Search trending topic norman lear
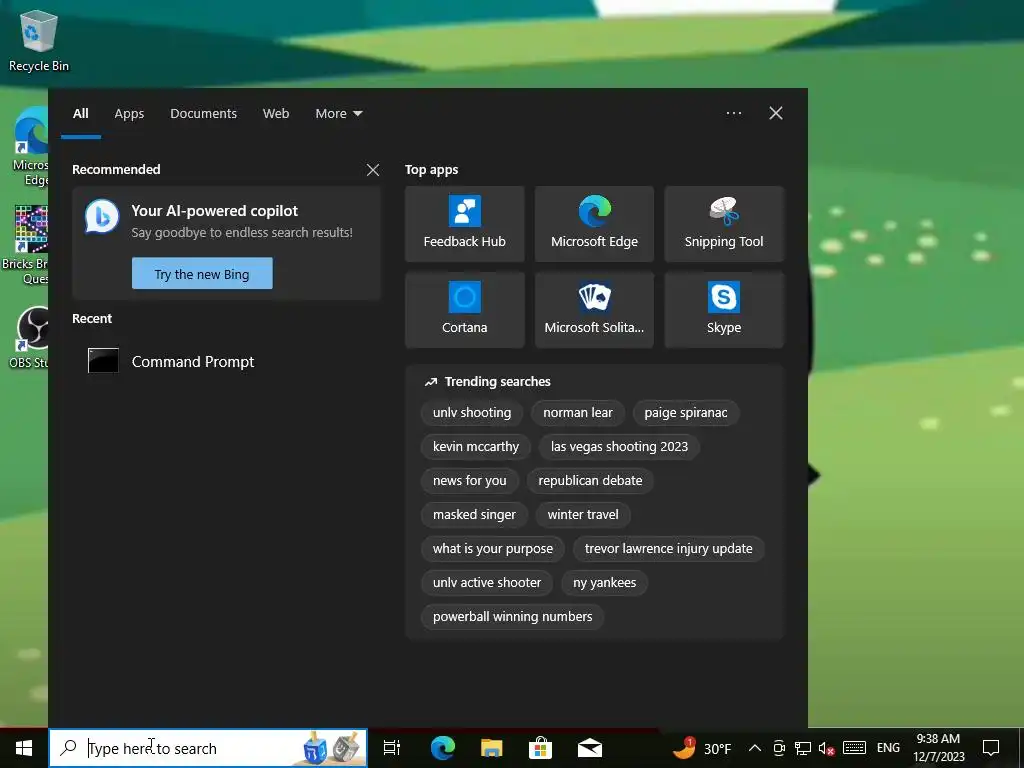This screenshot has height=768, width=1024. 578,413
